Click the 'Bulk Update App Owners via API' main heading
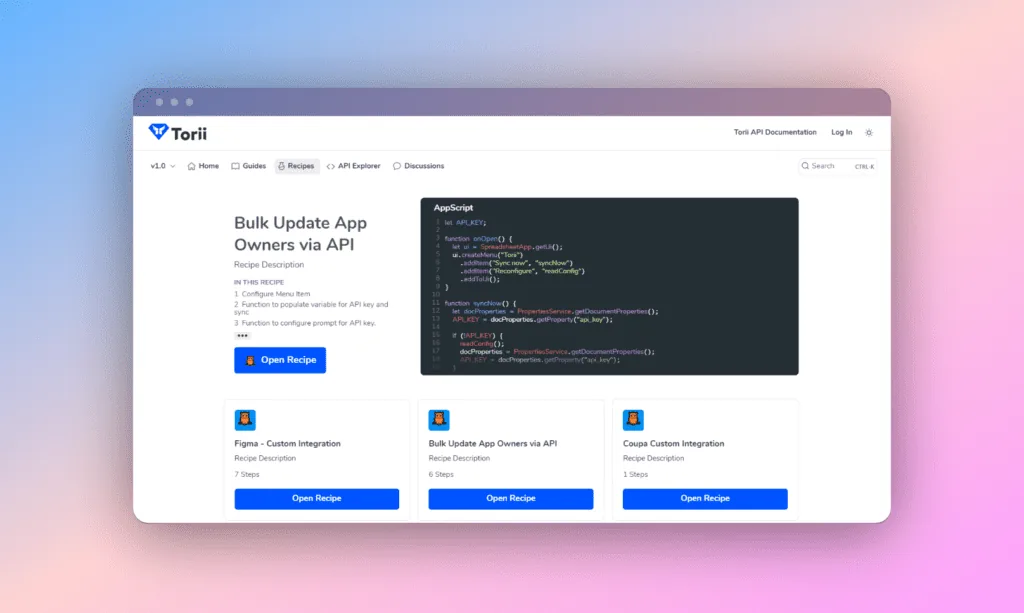Screen dimensions: 1024x613 (x=300, y=233)
